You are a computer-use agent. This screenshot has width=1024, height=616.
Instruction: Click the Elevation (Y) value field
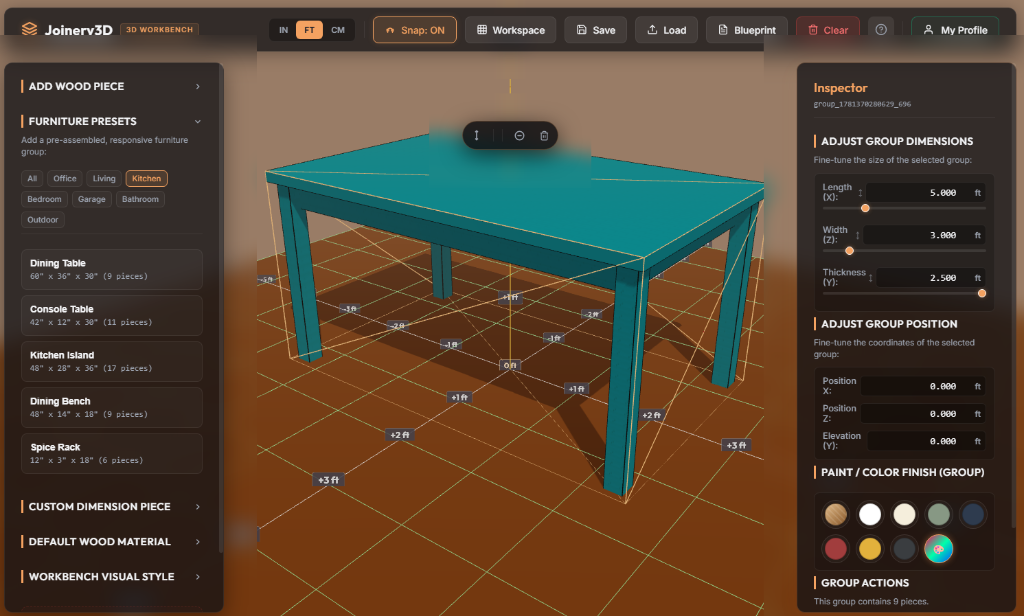tap(927, 442)
